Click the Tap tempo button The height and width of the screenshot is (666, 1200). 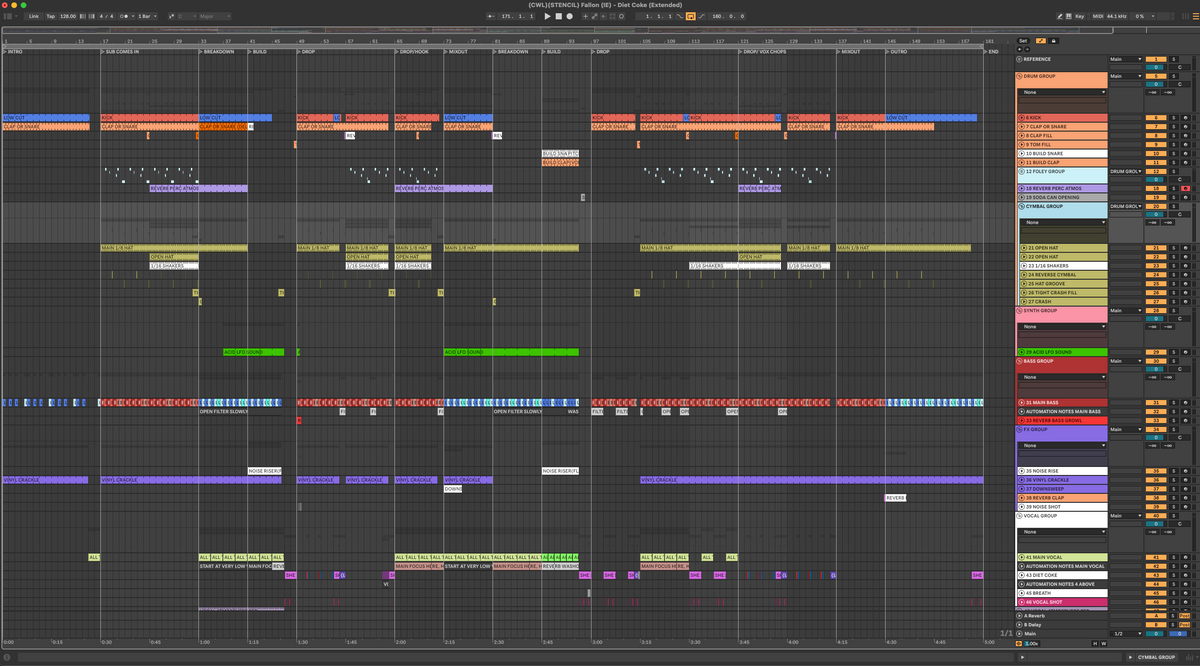click(x=51, y=16)
